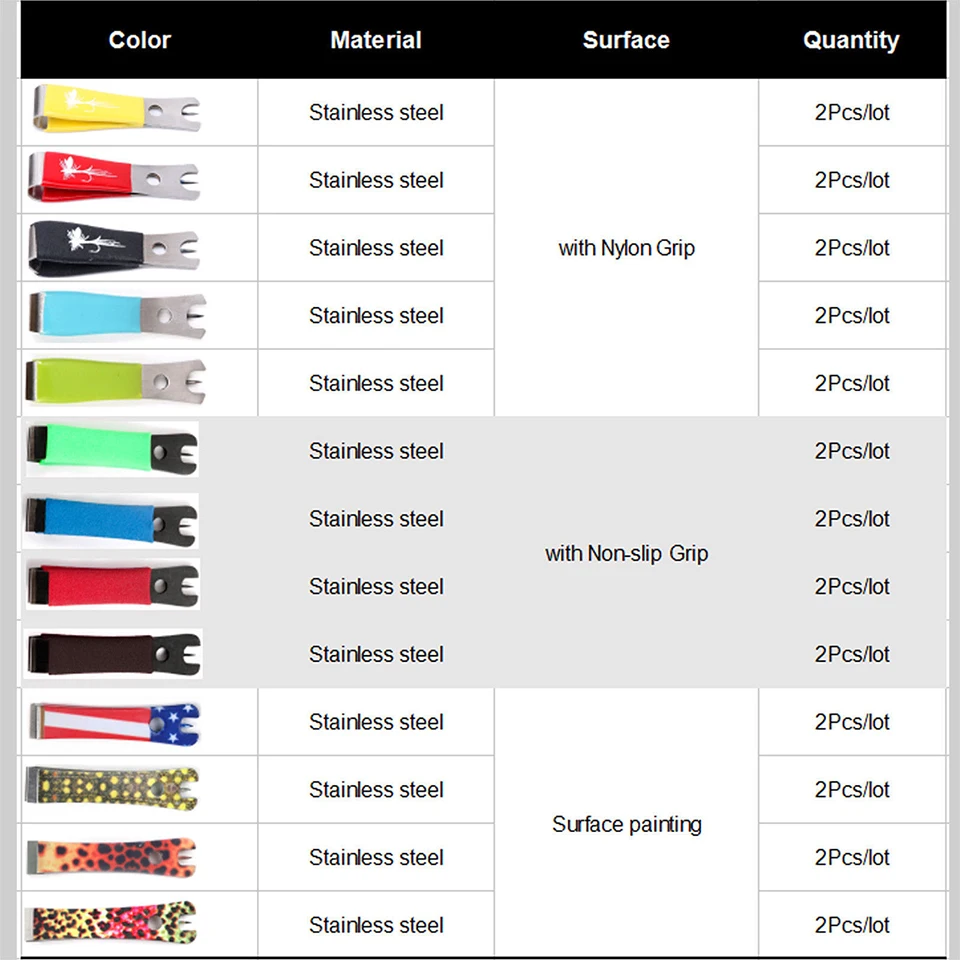
Task: Select the red non-slip grip nipper
Action: coord(113,585)
